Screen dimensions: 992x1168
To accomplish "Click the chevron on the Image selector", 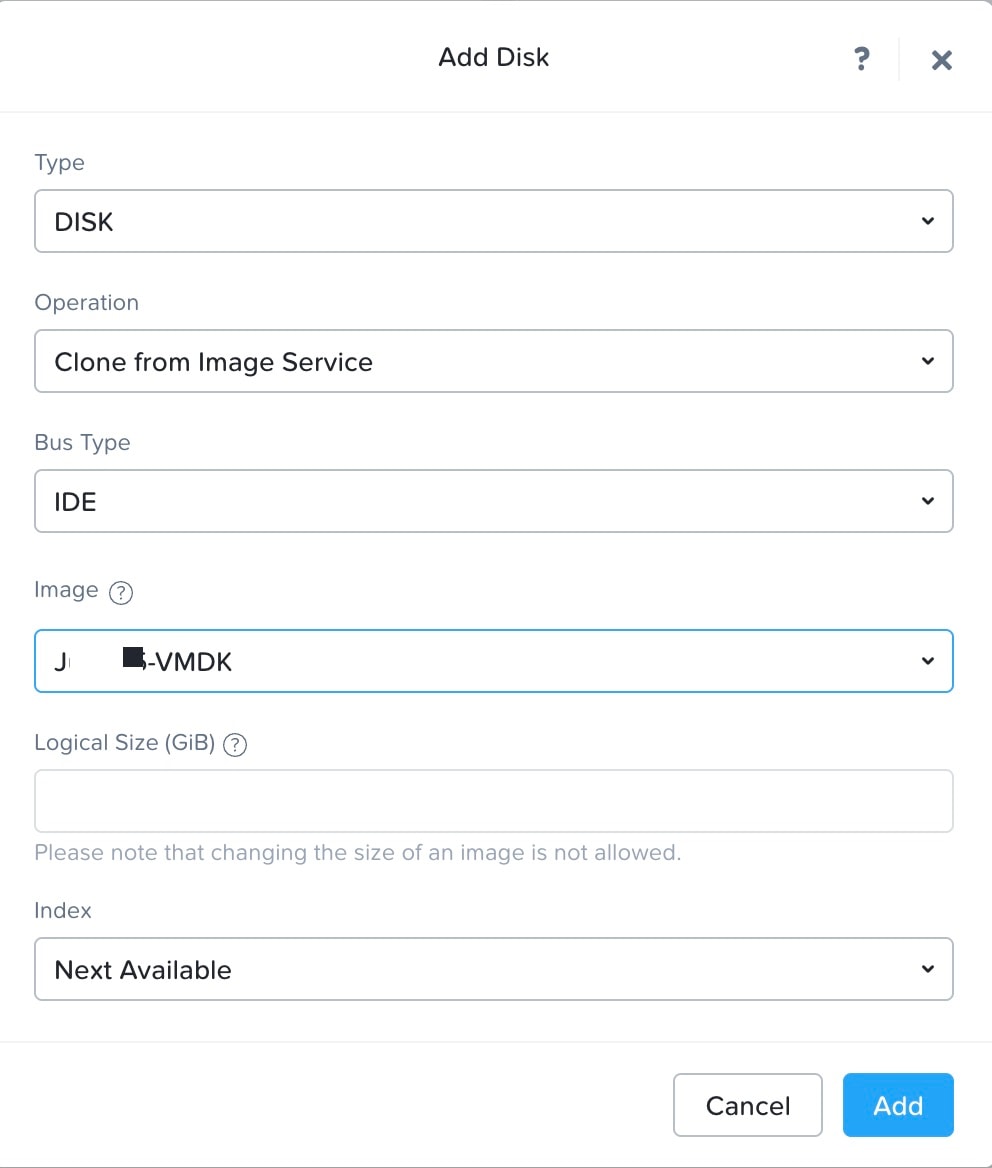I will (x=928, y=661).
